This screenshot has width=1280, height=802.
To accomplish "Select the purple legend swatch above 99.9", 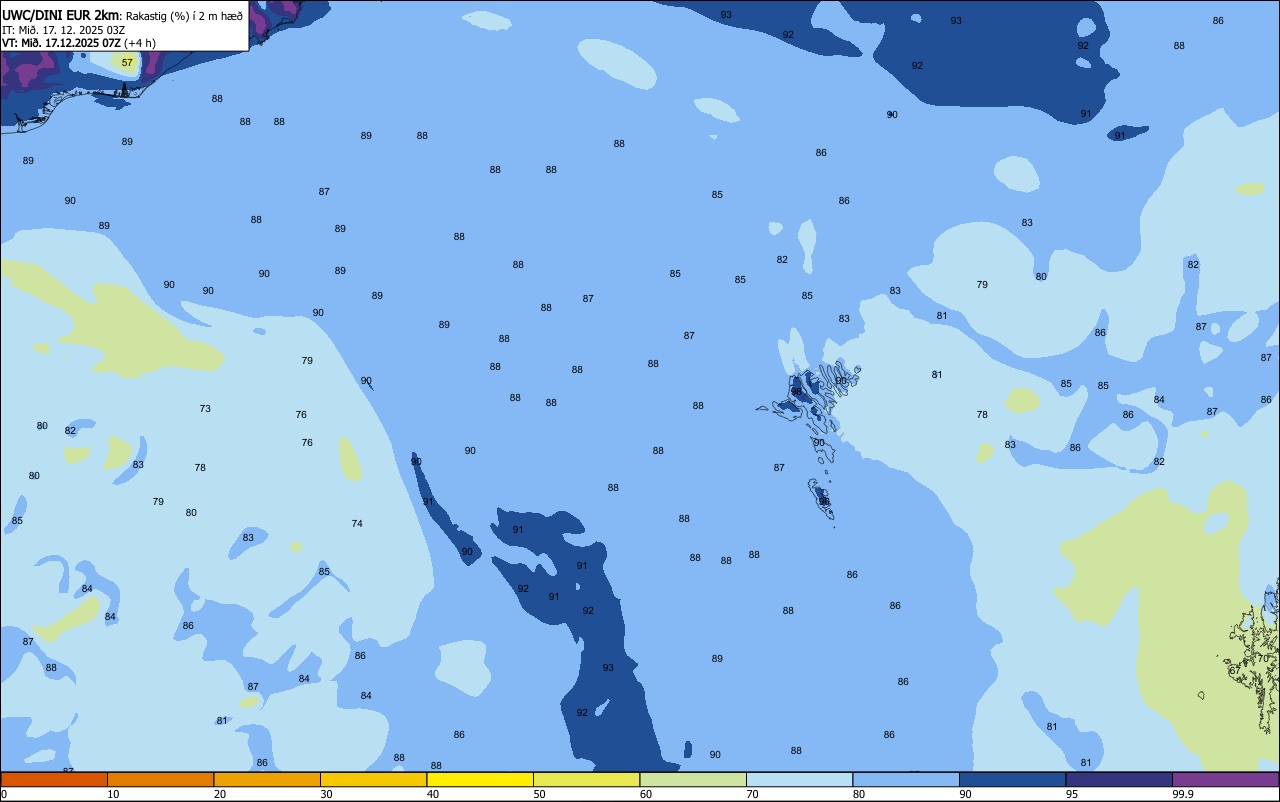I will [1225, 779].
